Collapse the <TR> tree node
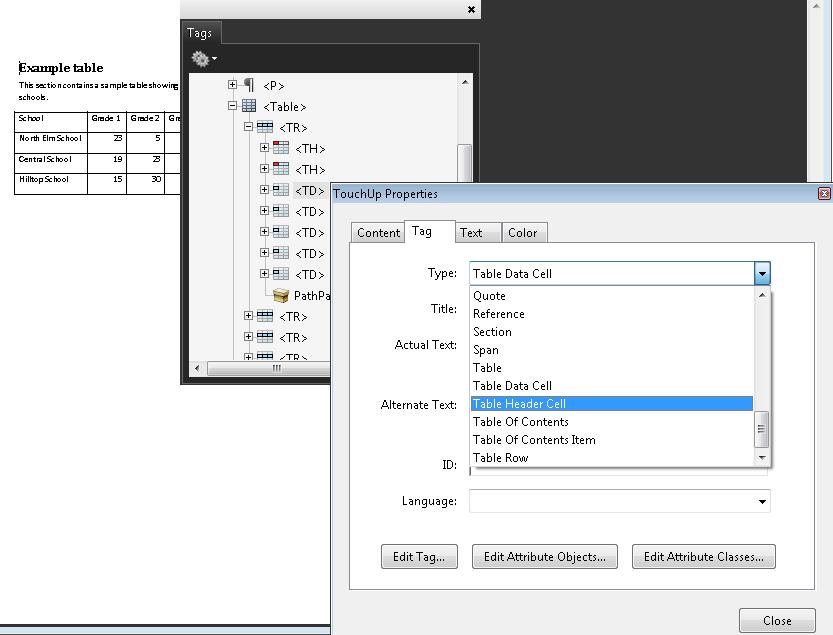This screenshot has width=833, height=635. pos(248,127)
